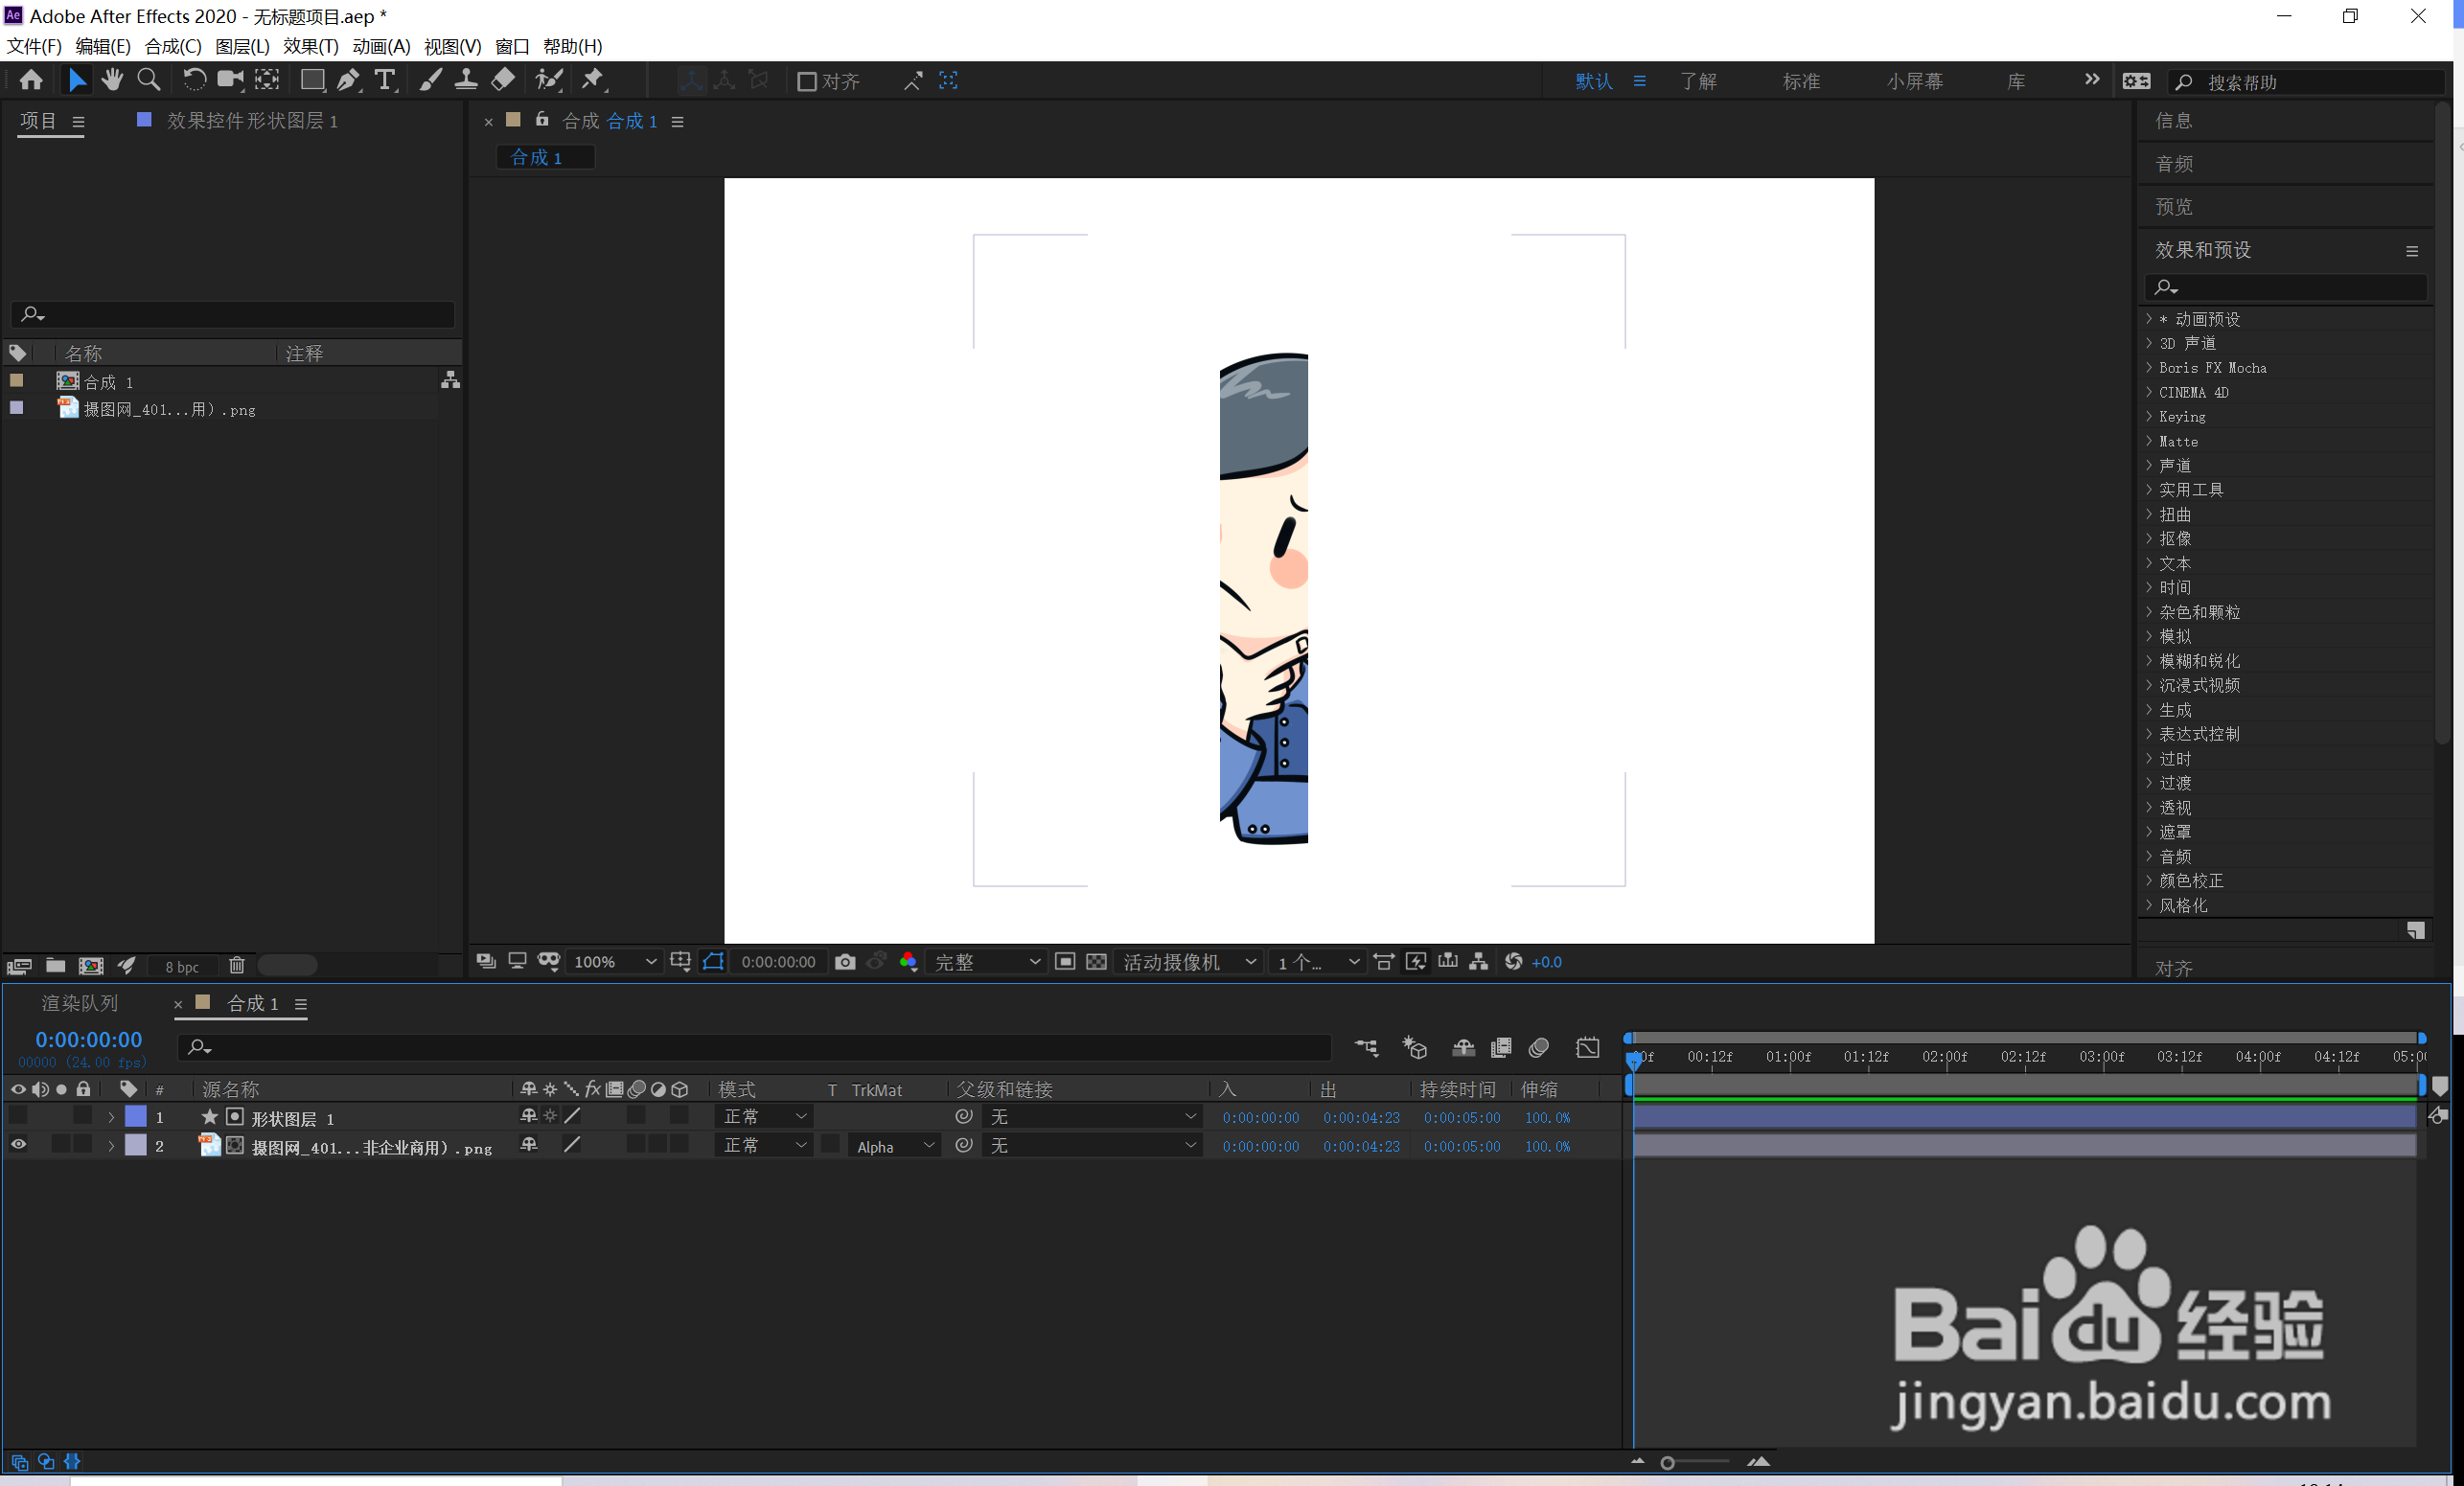This screenshot has height=1486, width=2464.
Task: Click the 8 bpc color depth setting
Action: point(182,966)
